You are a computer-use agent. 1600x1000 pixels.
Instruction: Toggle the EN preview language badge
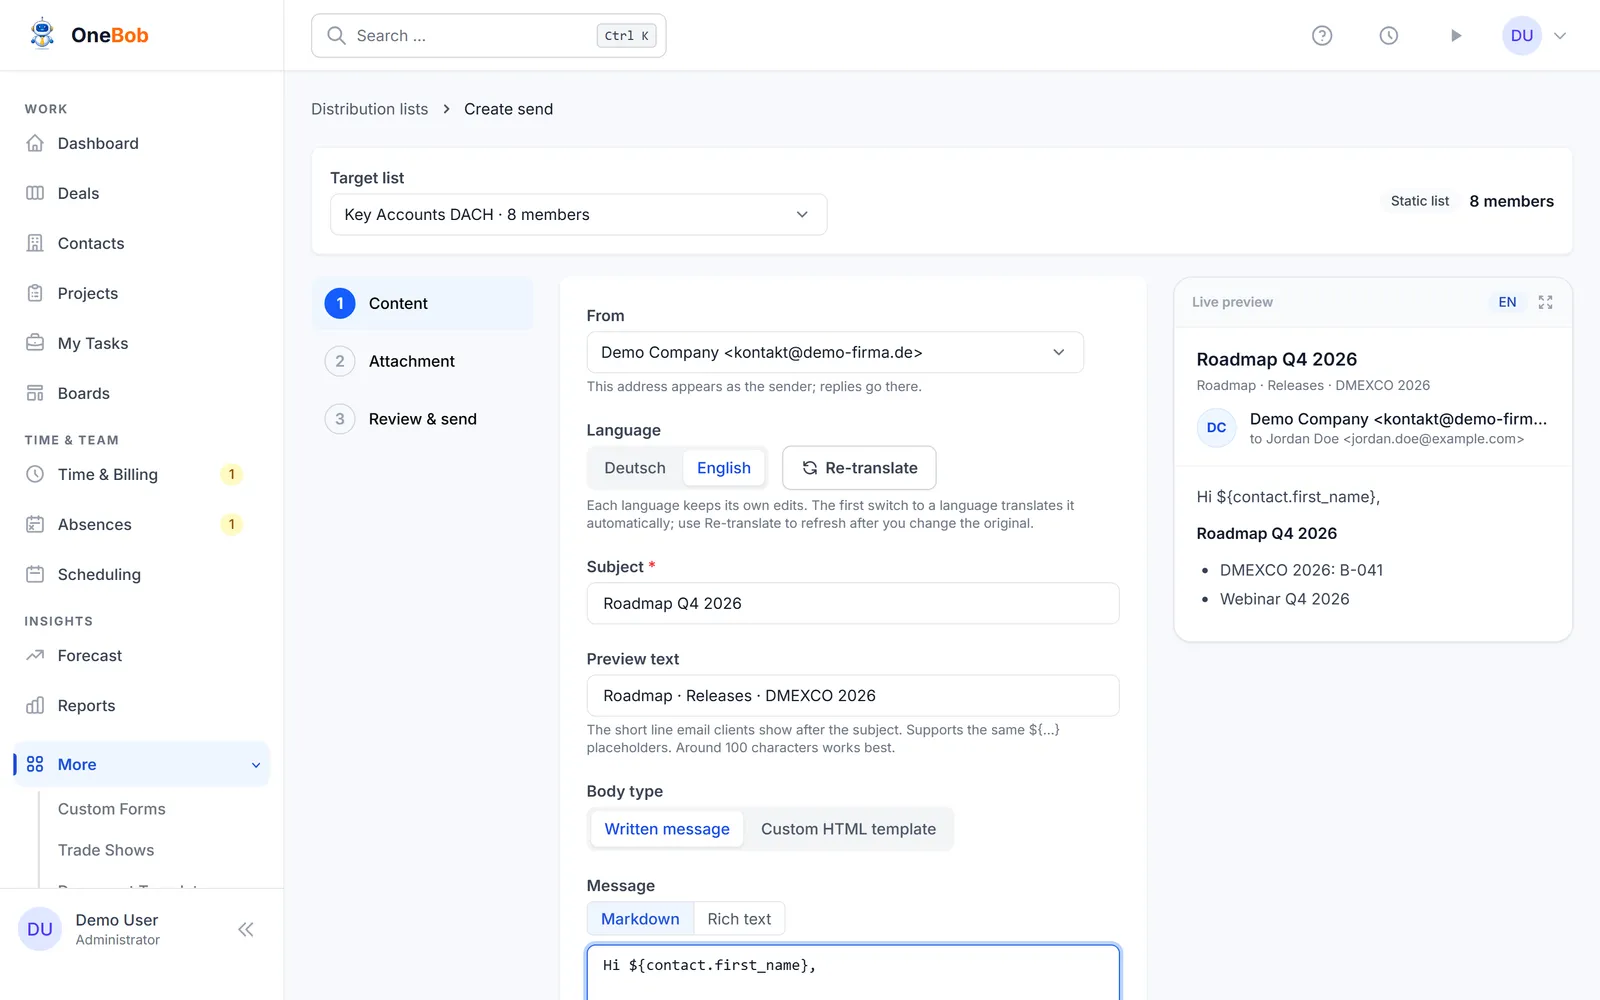click(1507, 302)
